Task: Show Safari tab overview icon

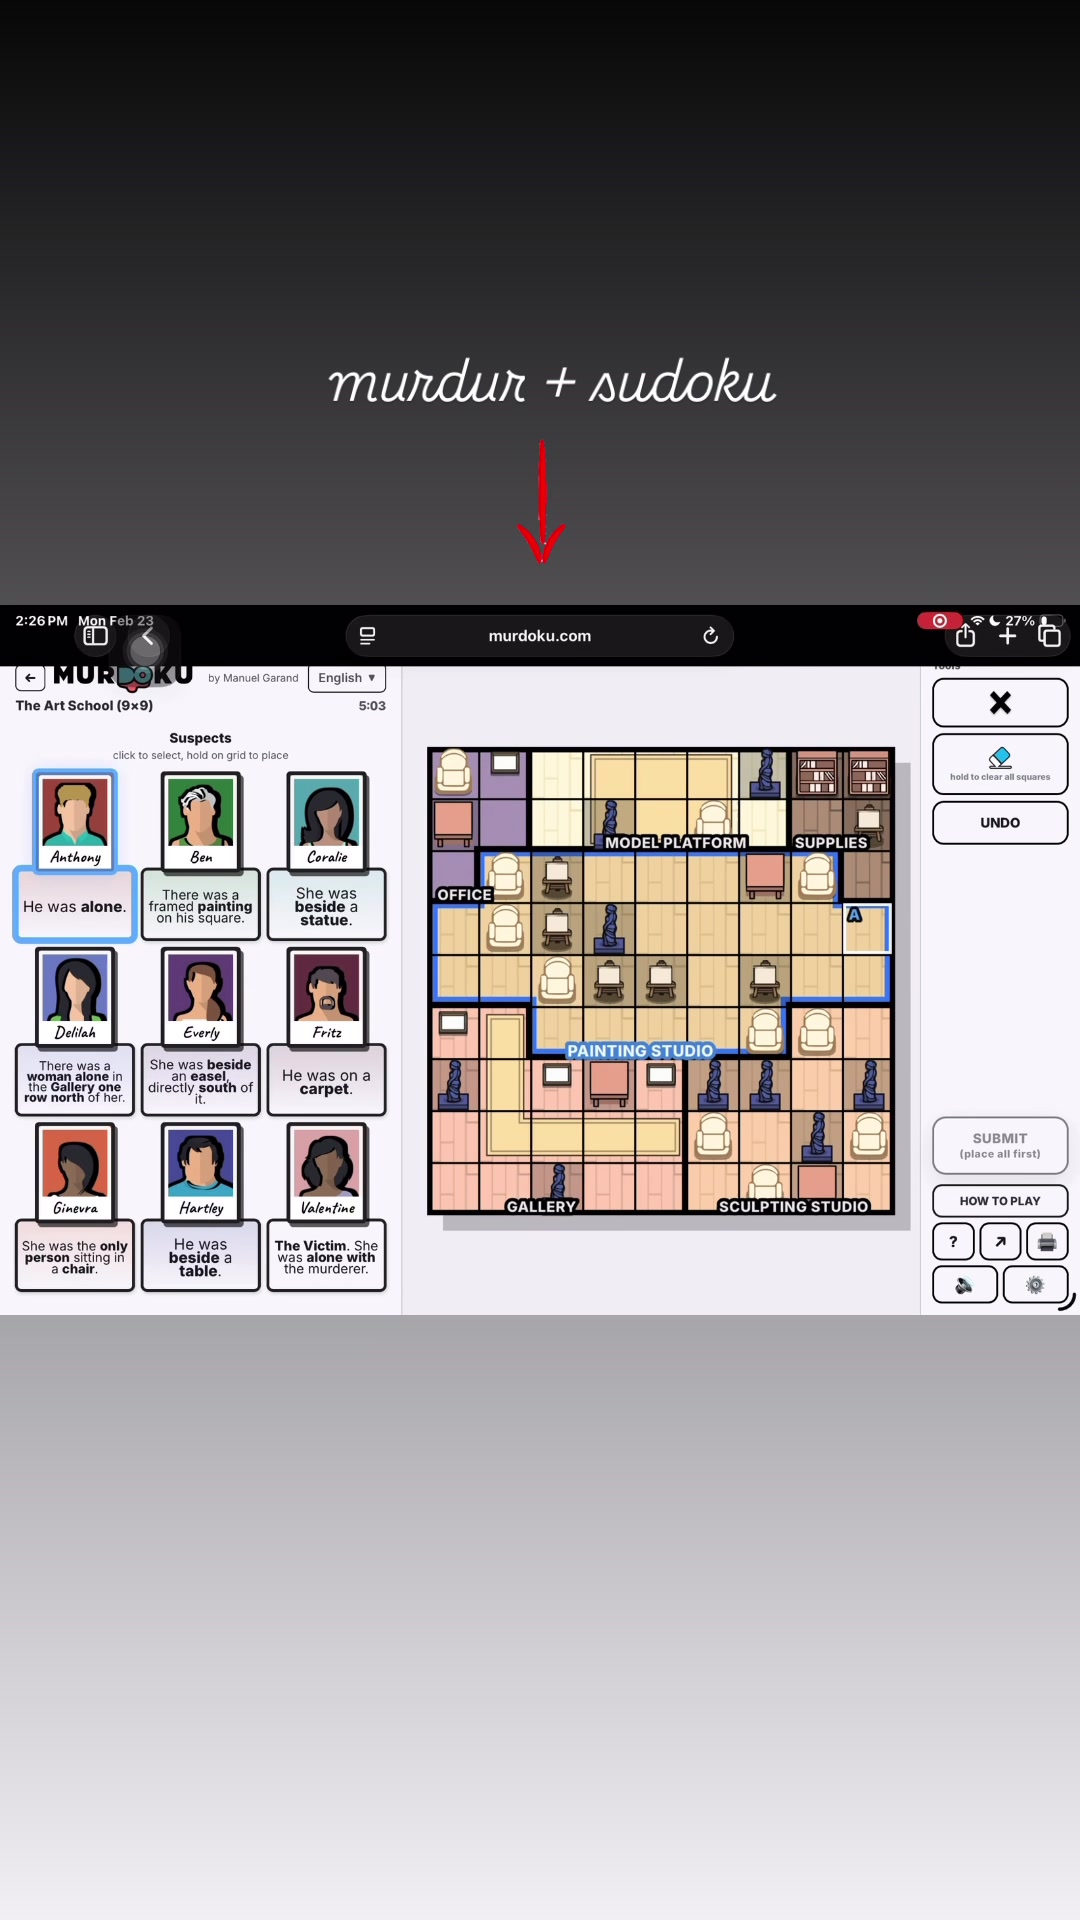Action: click(1049, 636)
